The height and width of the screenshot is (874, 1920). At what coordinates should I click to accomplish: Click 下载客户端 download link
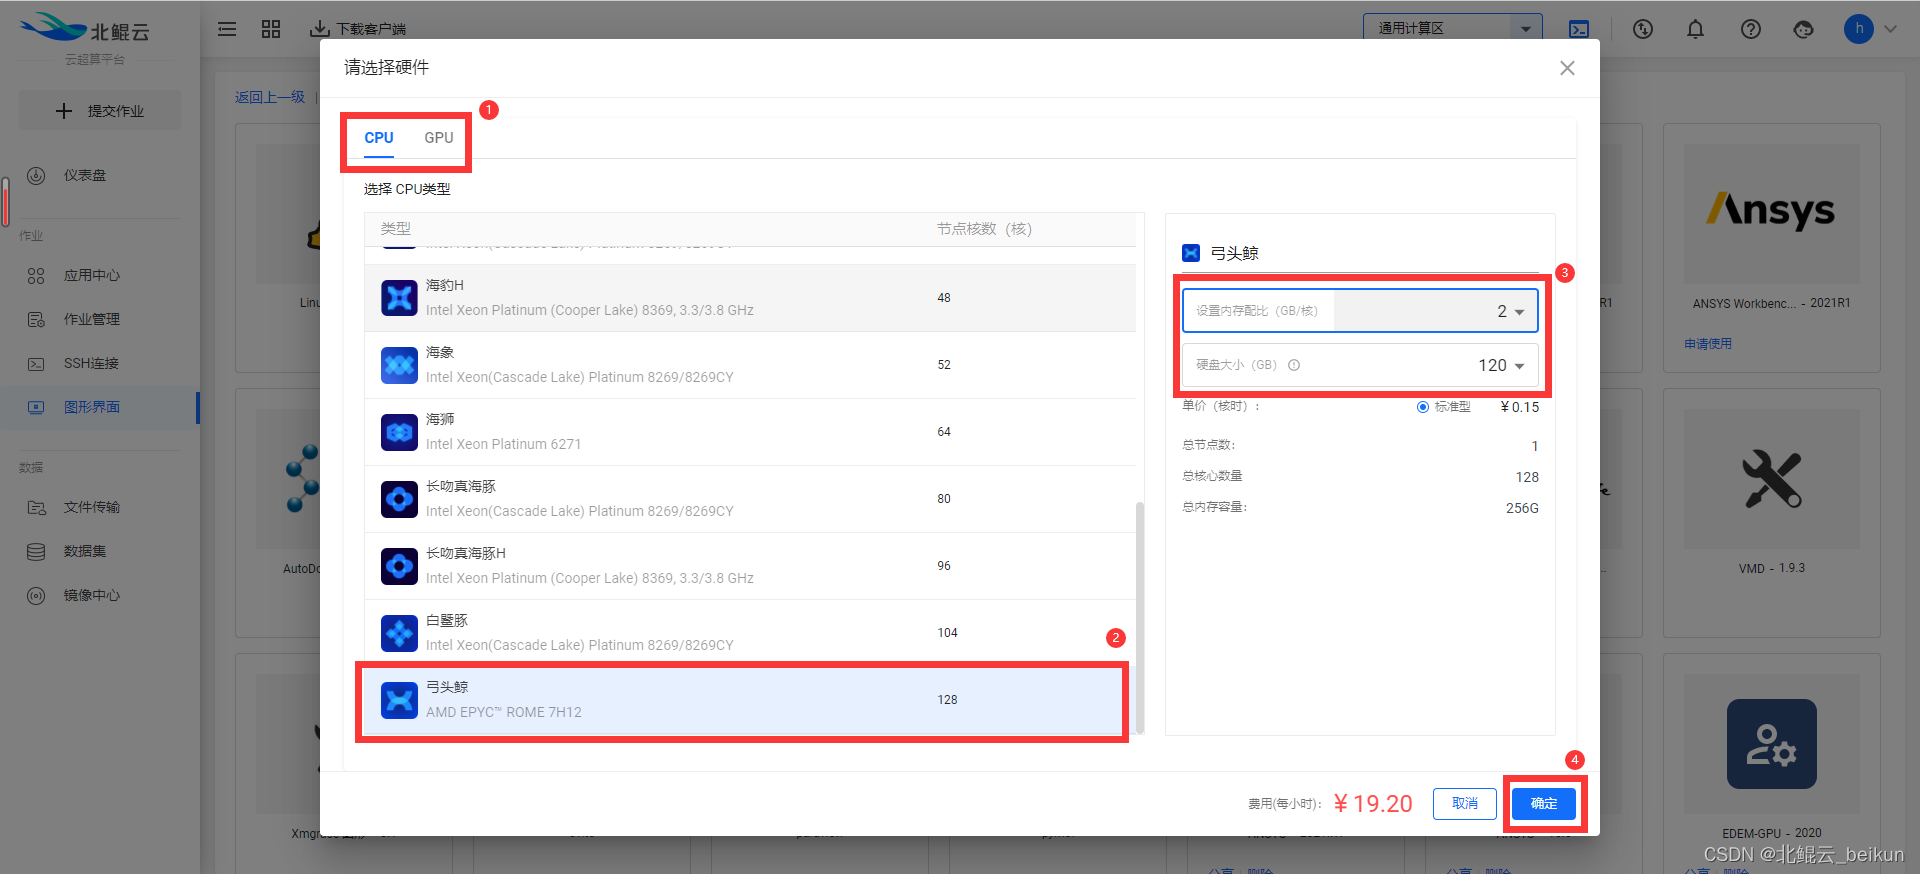pos(358,29)
